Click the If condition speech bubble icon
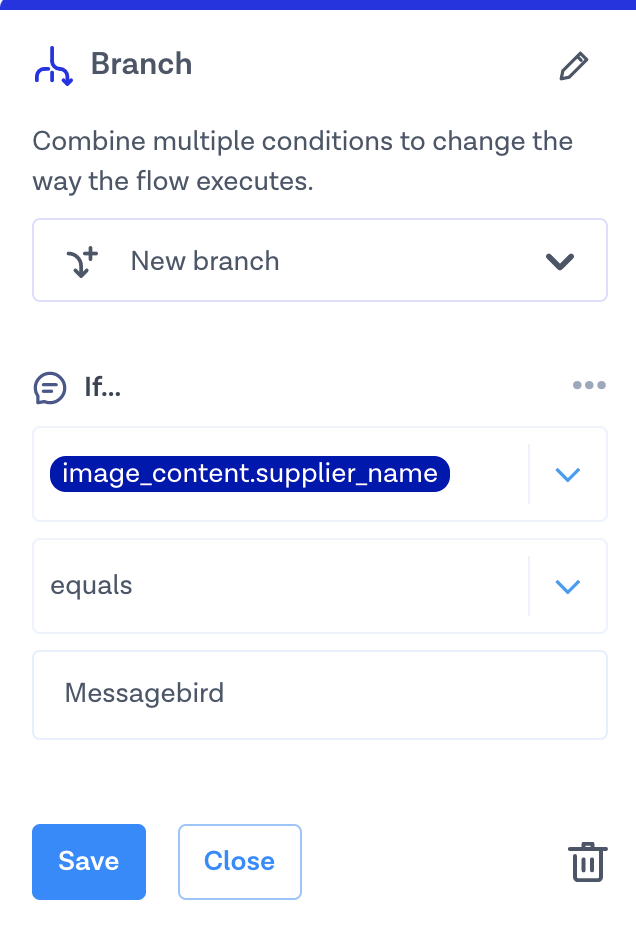 click(x=50, y=387)
